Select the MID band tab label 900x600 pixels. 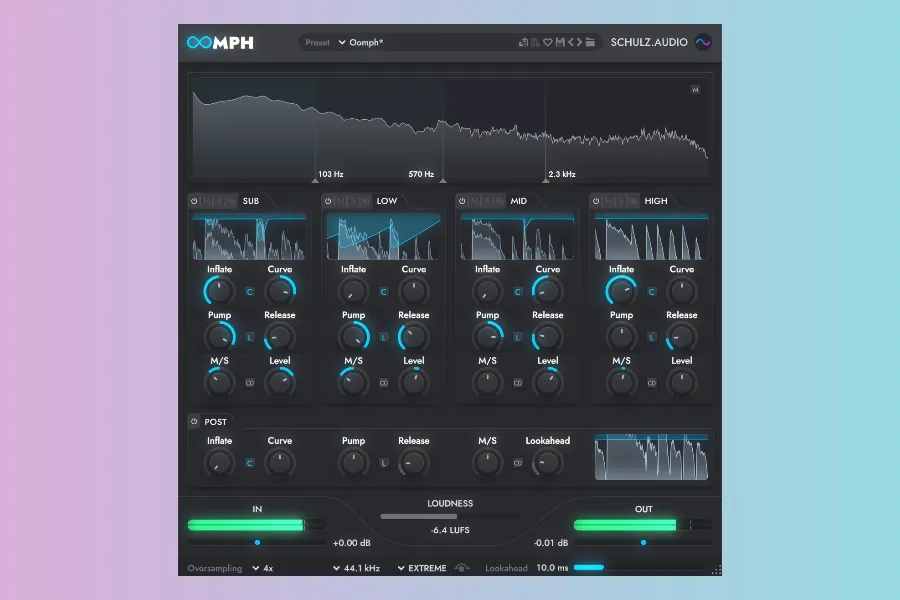(x=518, y=201)
